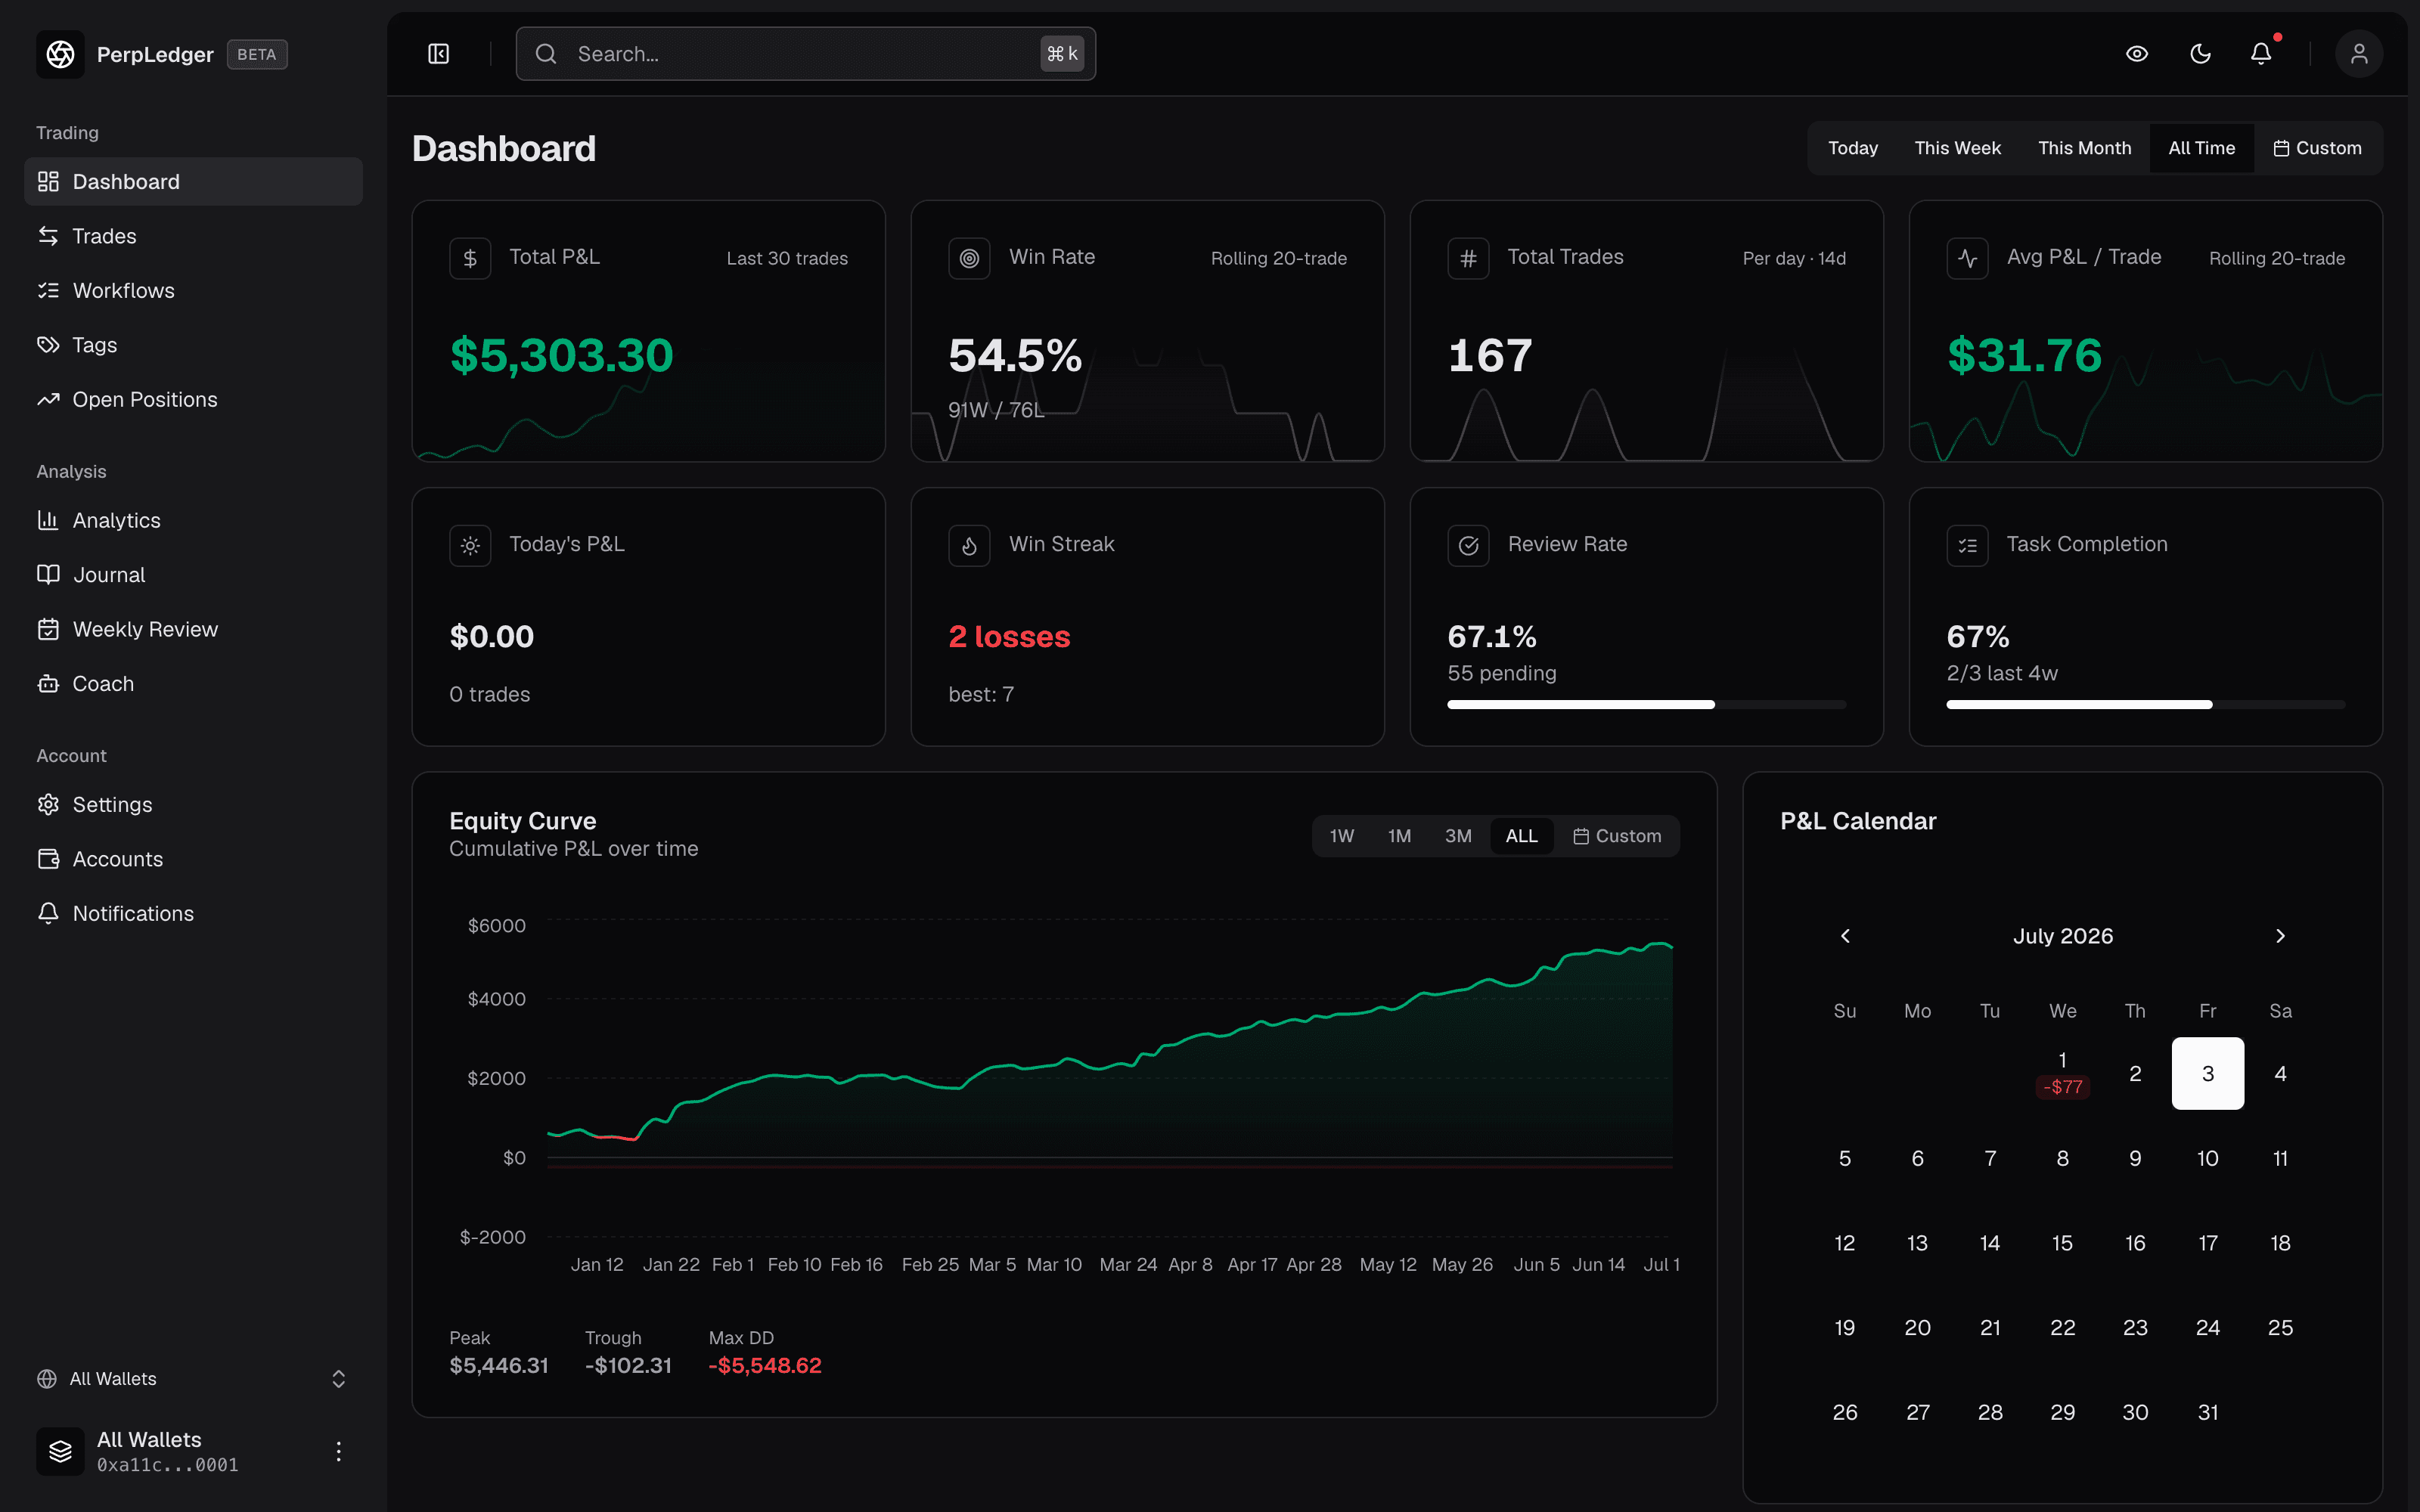Click the Win Rate target icon

point(969,259)
